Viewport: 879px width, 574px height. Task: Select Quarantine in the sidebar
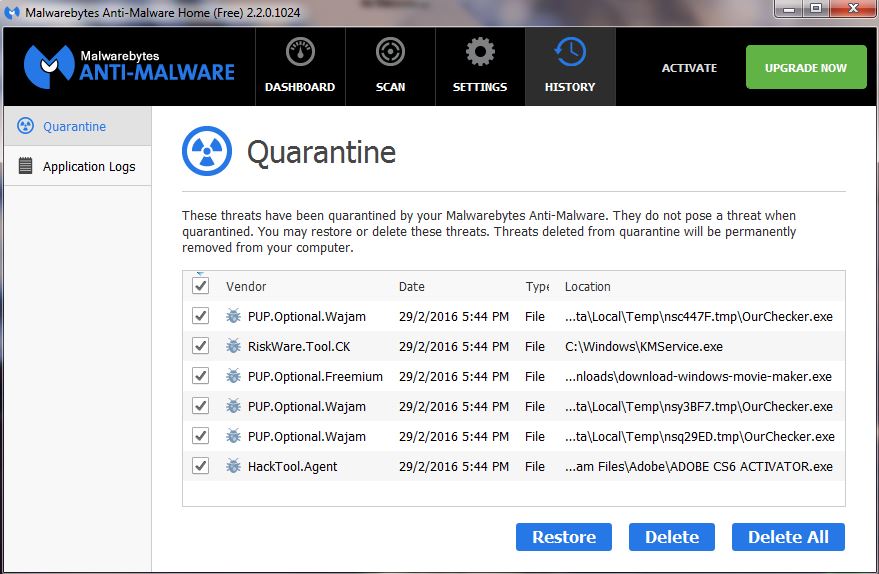pos(77,126)
